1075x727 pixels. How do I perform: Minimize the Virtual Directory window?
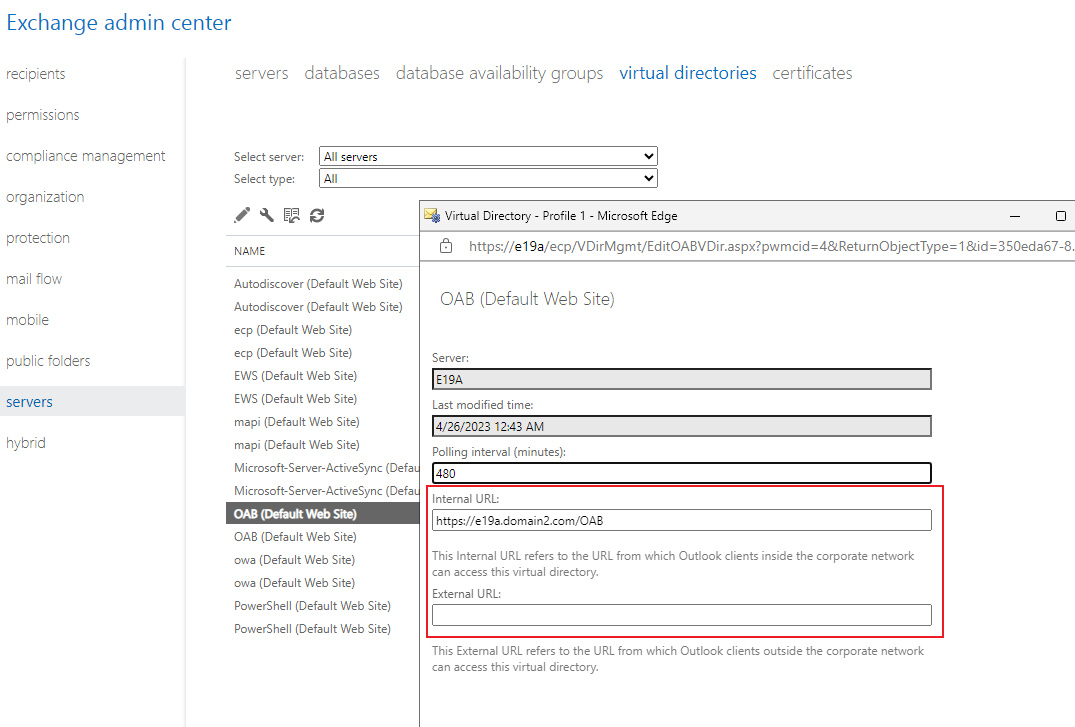1015,216
